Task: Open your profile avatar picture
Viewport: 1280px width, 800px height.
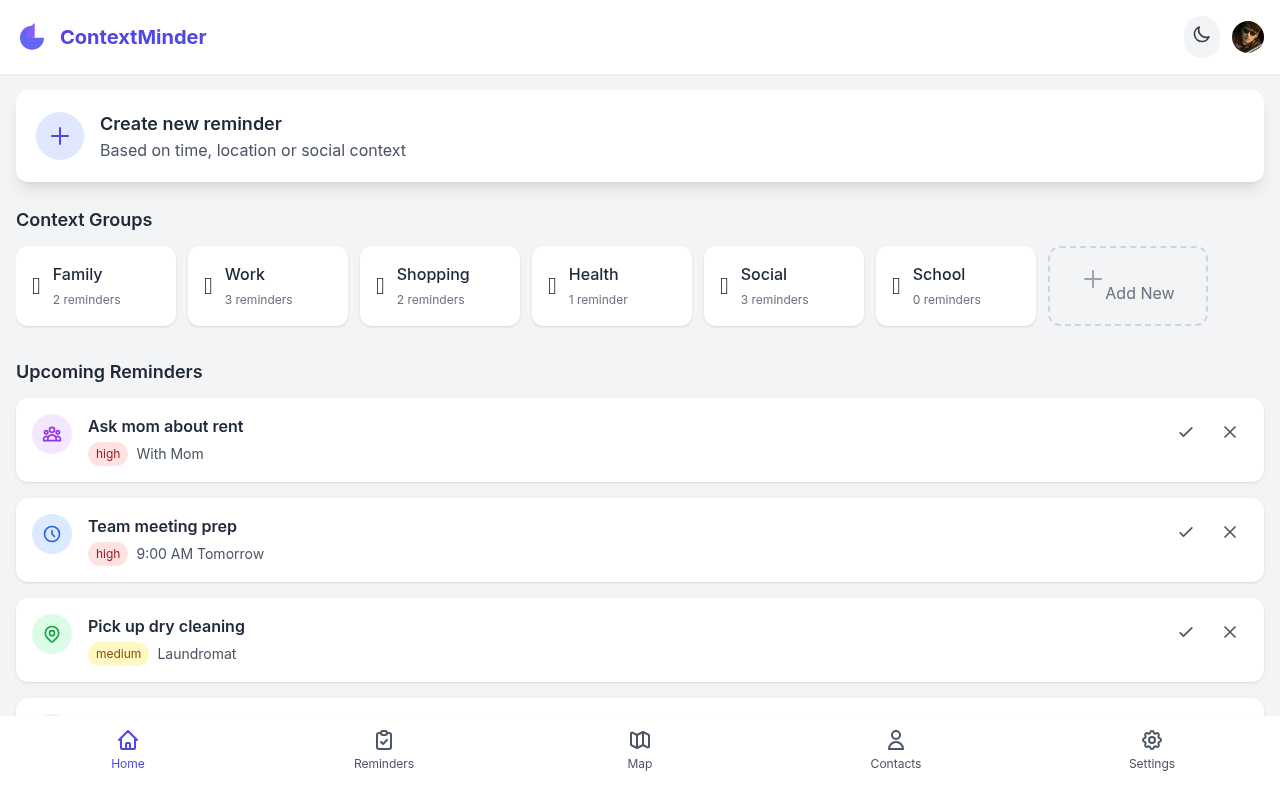Action: [1248, 36]
